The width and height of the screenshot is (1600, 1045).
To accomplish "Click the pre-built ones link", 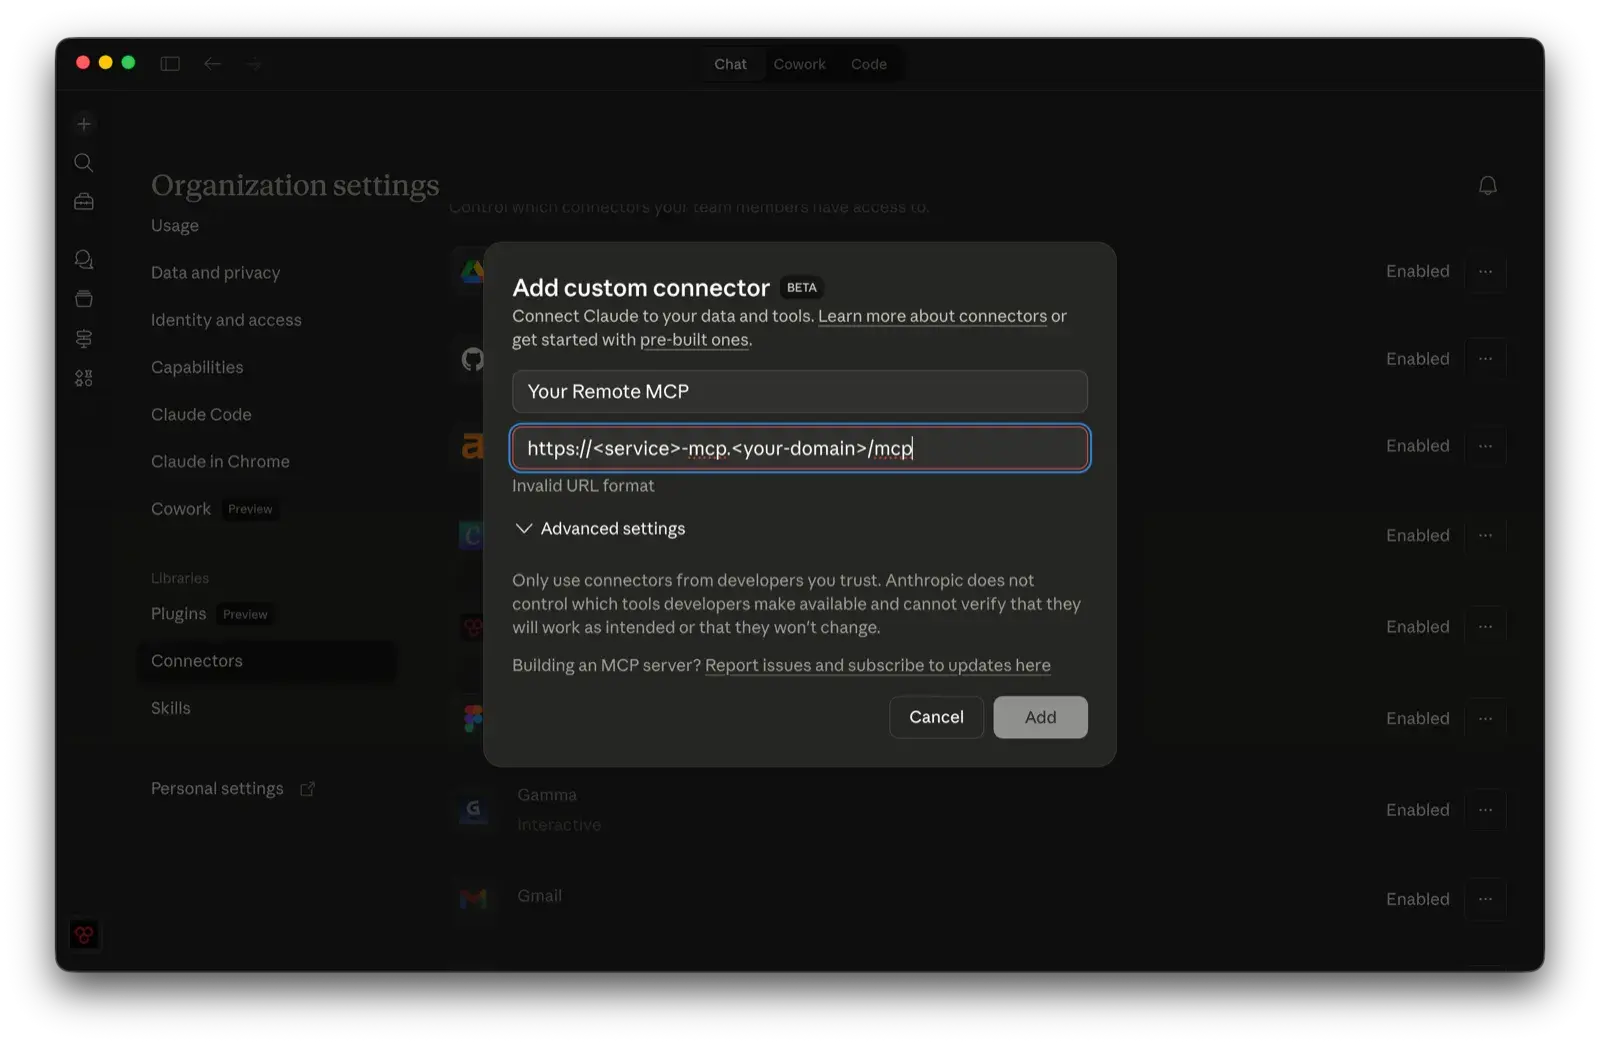I will pos(694,339).
